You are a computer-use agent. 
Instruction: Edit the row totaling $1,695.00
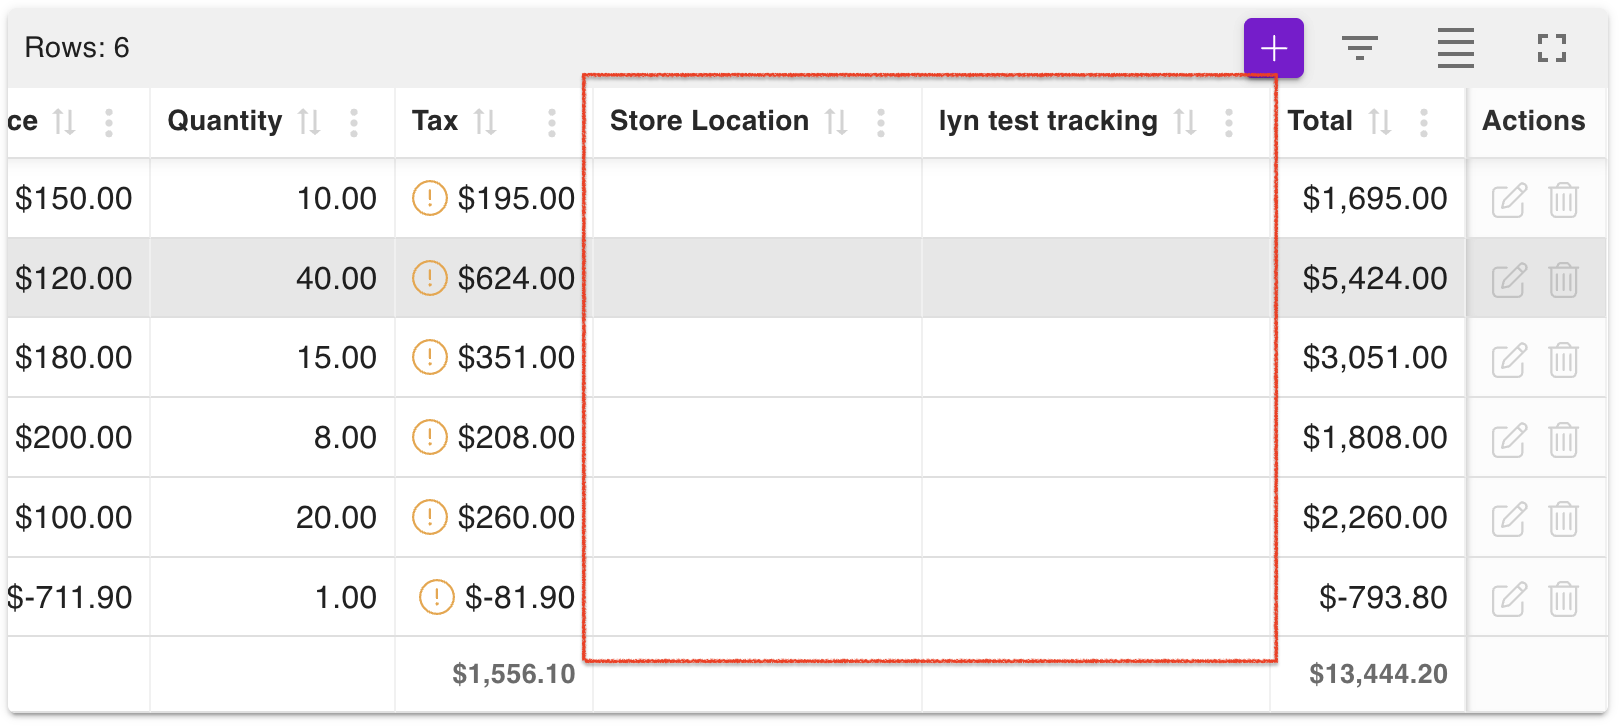(x=1509, y=199)
